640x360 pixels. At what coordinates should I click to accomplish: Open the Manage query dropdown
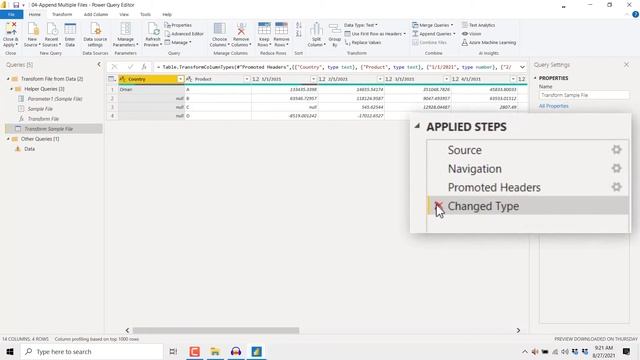[178, 42]
